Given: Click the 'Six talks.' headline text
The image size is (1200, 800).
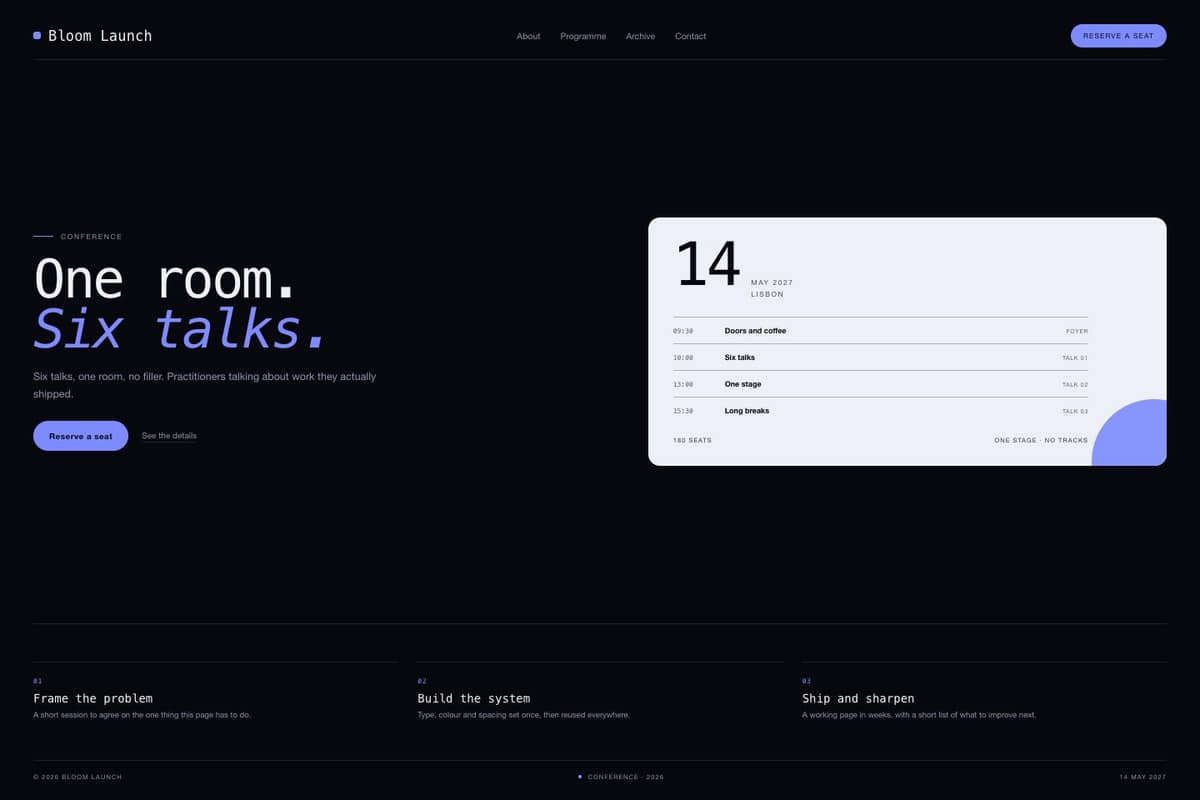Looking at the screenshot, I should [x=180, y=328].
